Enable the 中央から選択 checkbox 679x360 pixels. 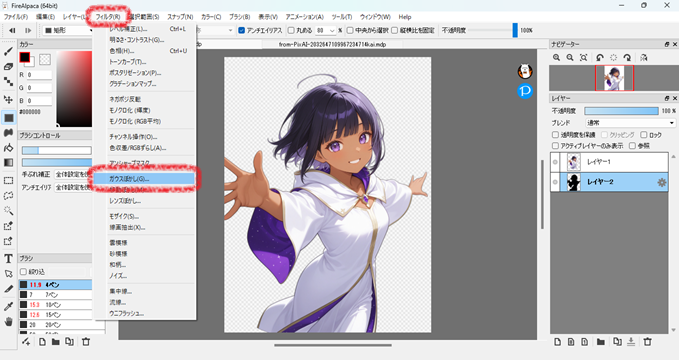350,30
